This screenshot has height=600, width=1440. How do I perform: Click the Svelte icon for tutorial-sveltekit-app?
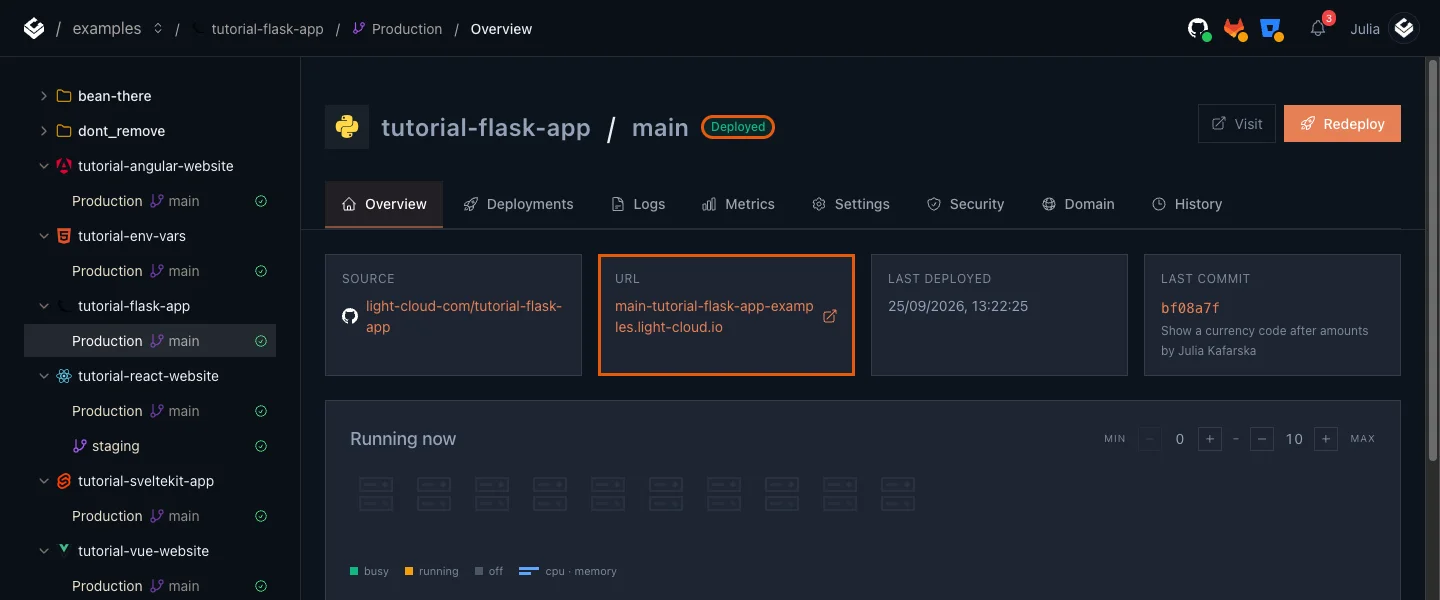tap(64, 481)
